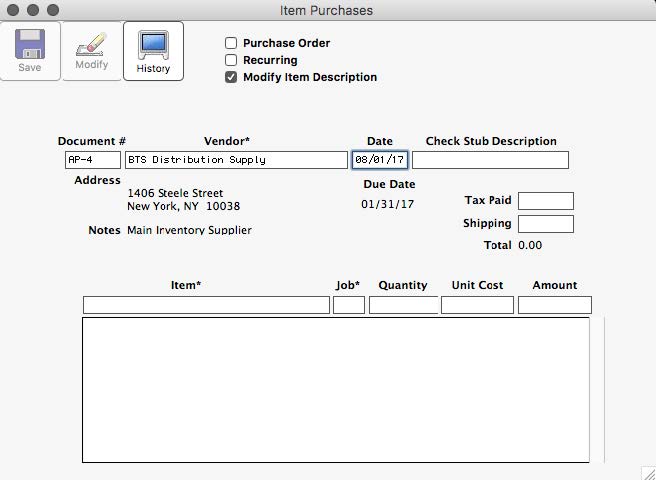Screen dimensions: 656x480
Task: Uncheck Modify Item Description checkbox
Action: coord(231,78)
